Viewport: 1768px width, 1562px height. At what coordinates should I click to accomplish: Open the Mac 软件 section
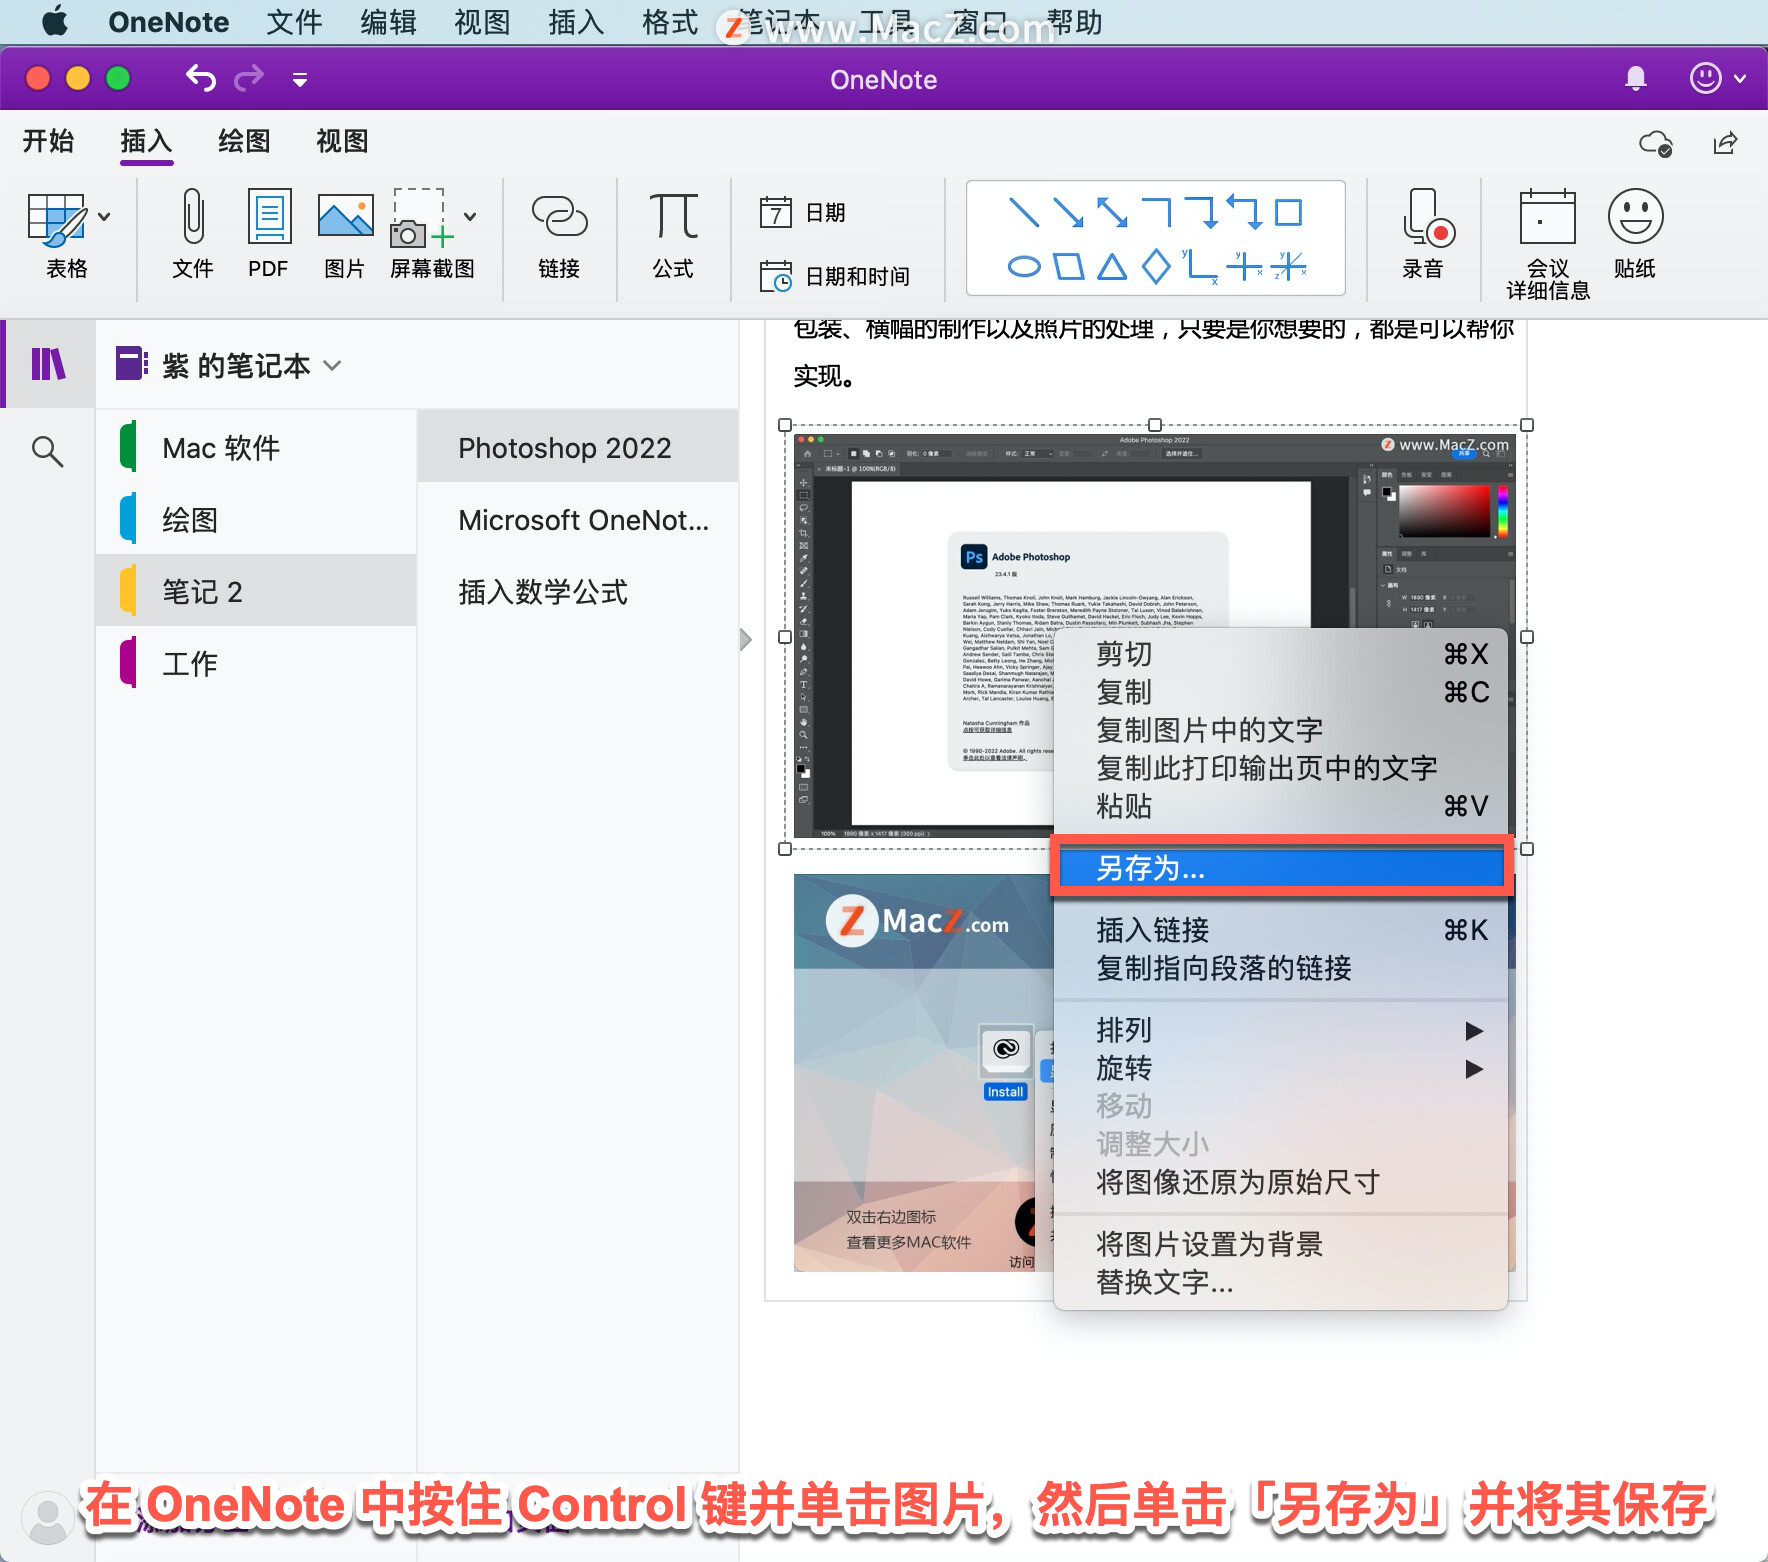click(x=256, y=447)
